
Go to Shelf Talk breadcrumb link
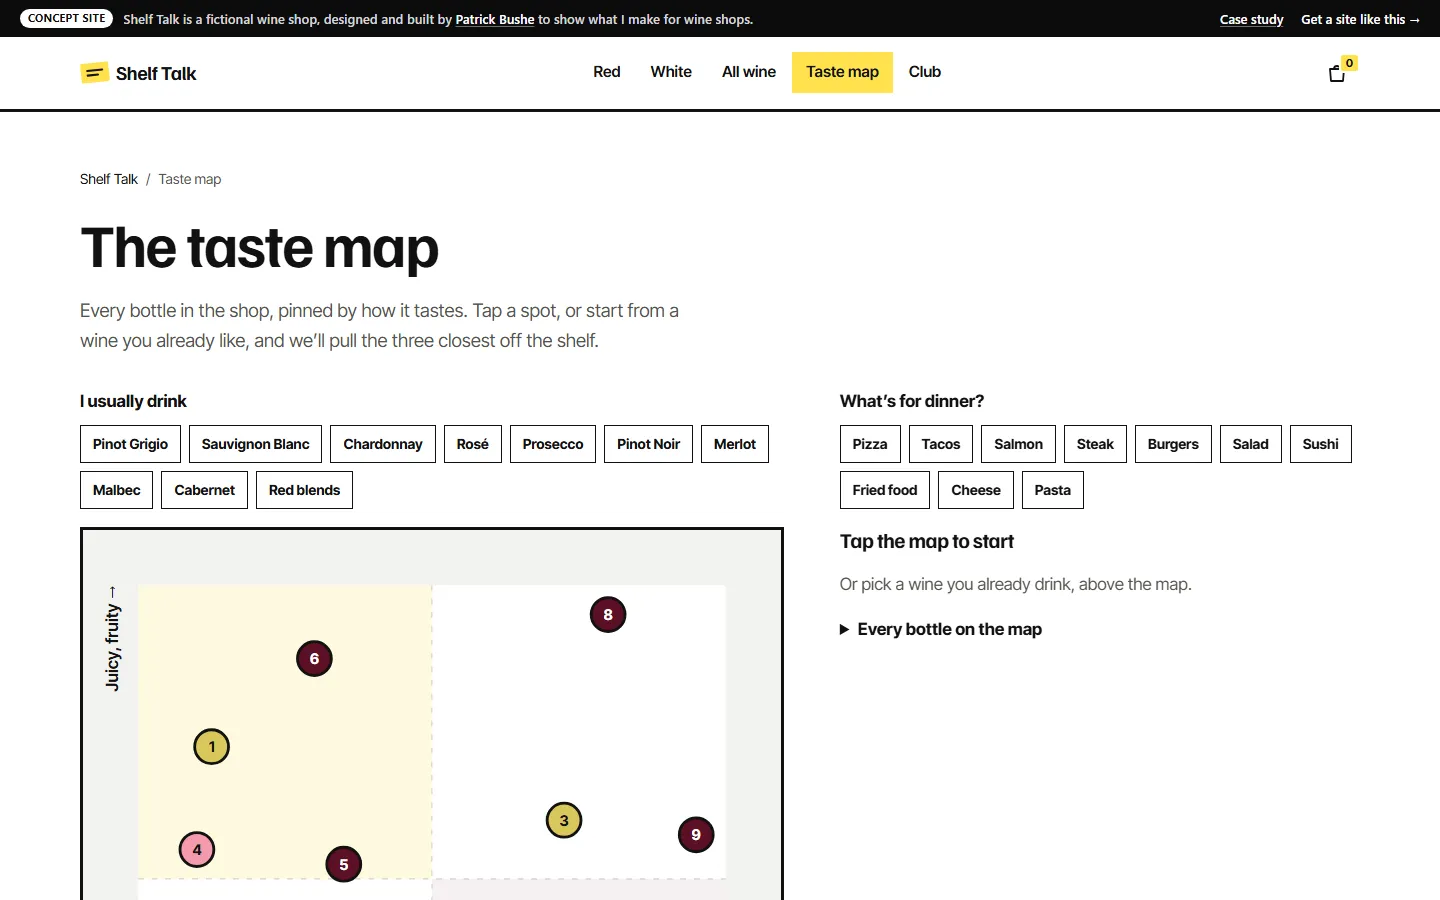click(109, 179)
